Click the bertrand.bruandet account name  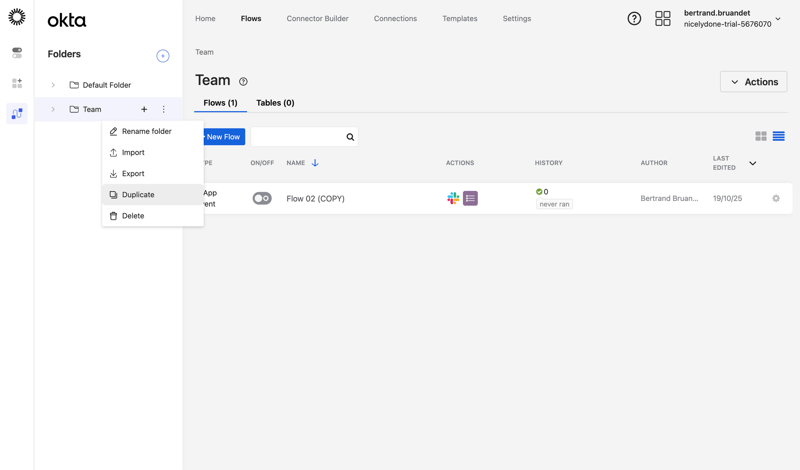pos(717,13)
